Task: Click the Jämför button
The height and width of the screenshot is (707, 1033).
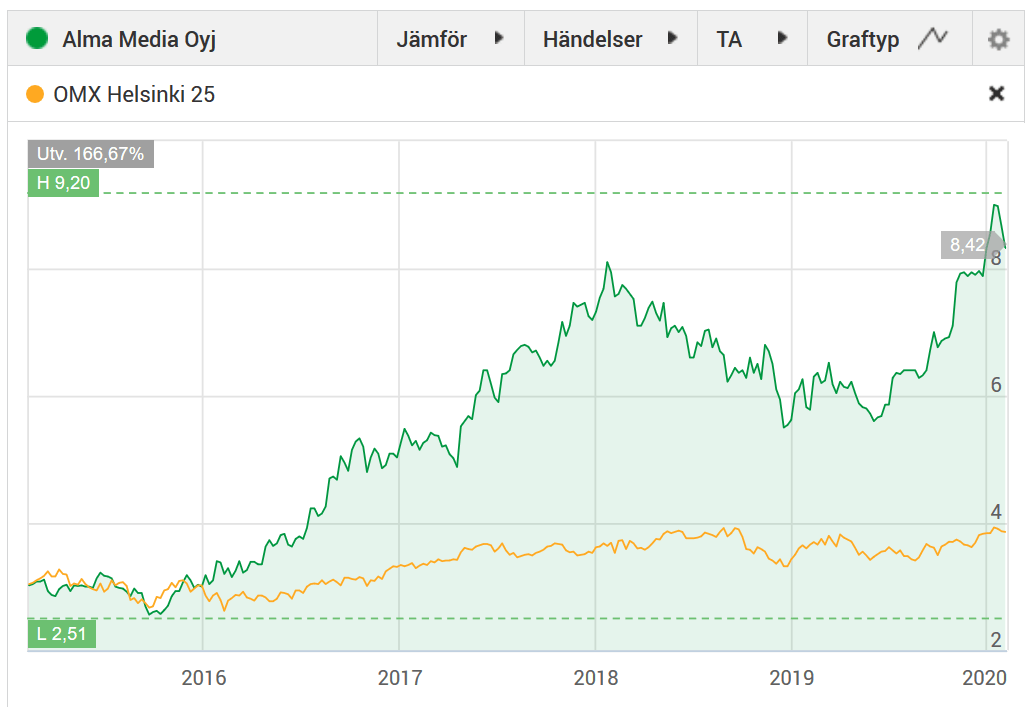Action: (x=432, y=39)
